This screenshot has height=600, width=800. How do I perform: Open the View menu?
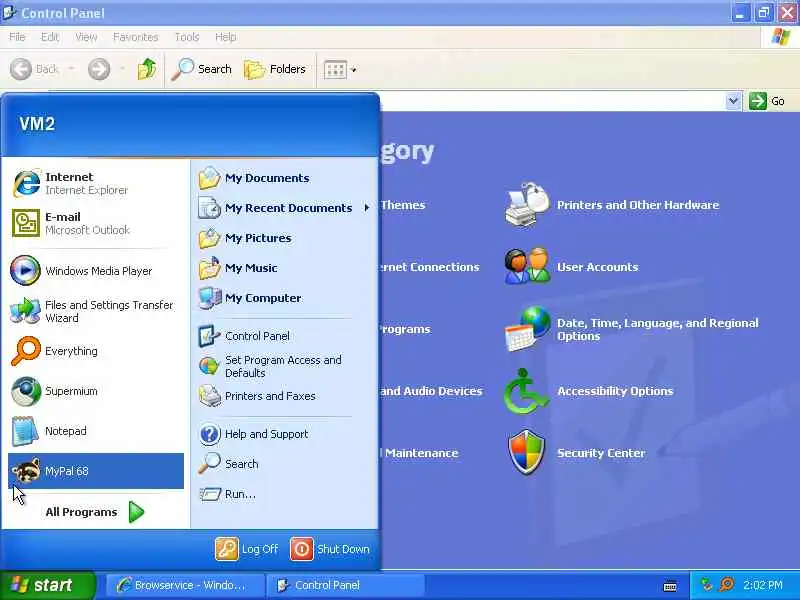click(x=86, y=37)
